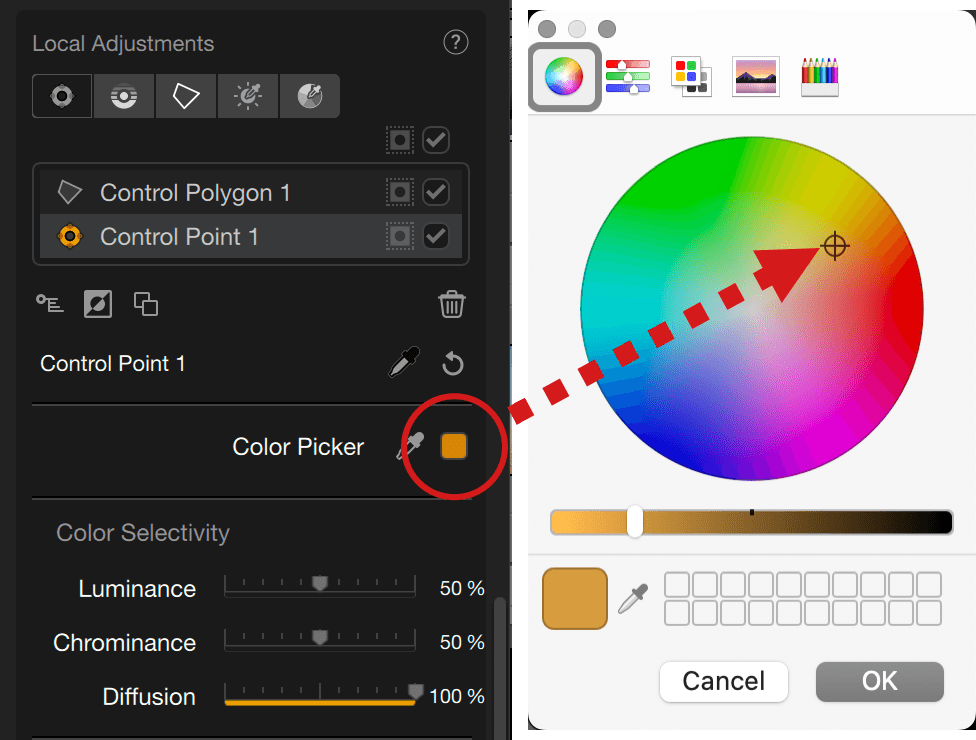Screen dimensions: 976x740
Task: Open Local Adjustments help icon
Action: pos(456,42)
